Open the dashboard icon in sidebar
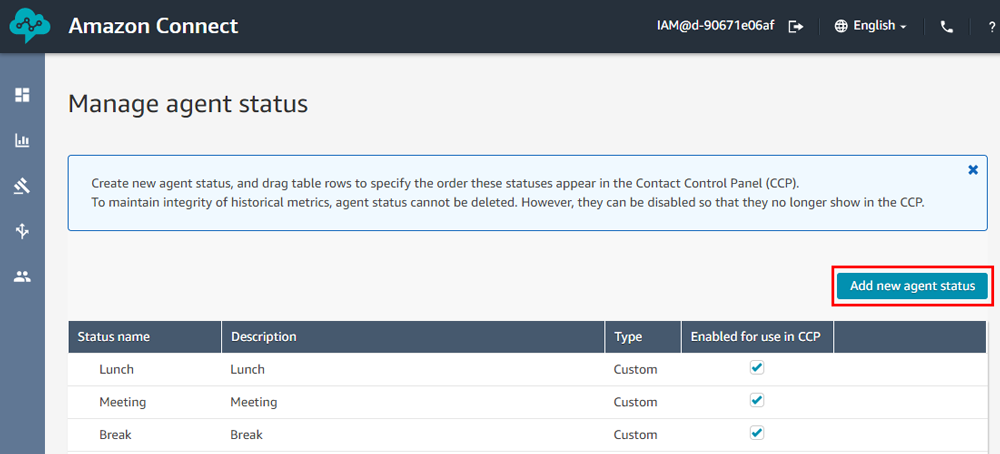The width and height of the screenshot is (1000, 454). [22, 95]
